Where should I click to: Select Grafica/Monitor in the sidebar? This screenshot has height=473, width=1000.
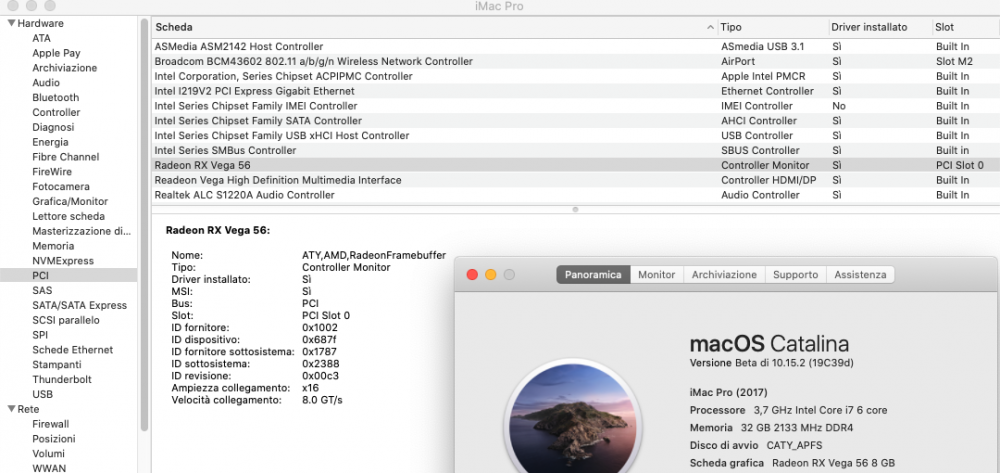(70, 201)
